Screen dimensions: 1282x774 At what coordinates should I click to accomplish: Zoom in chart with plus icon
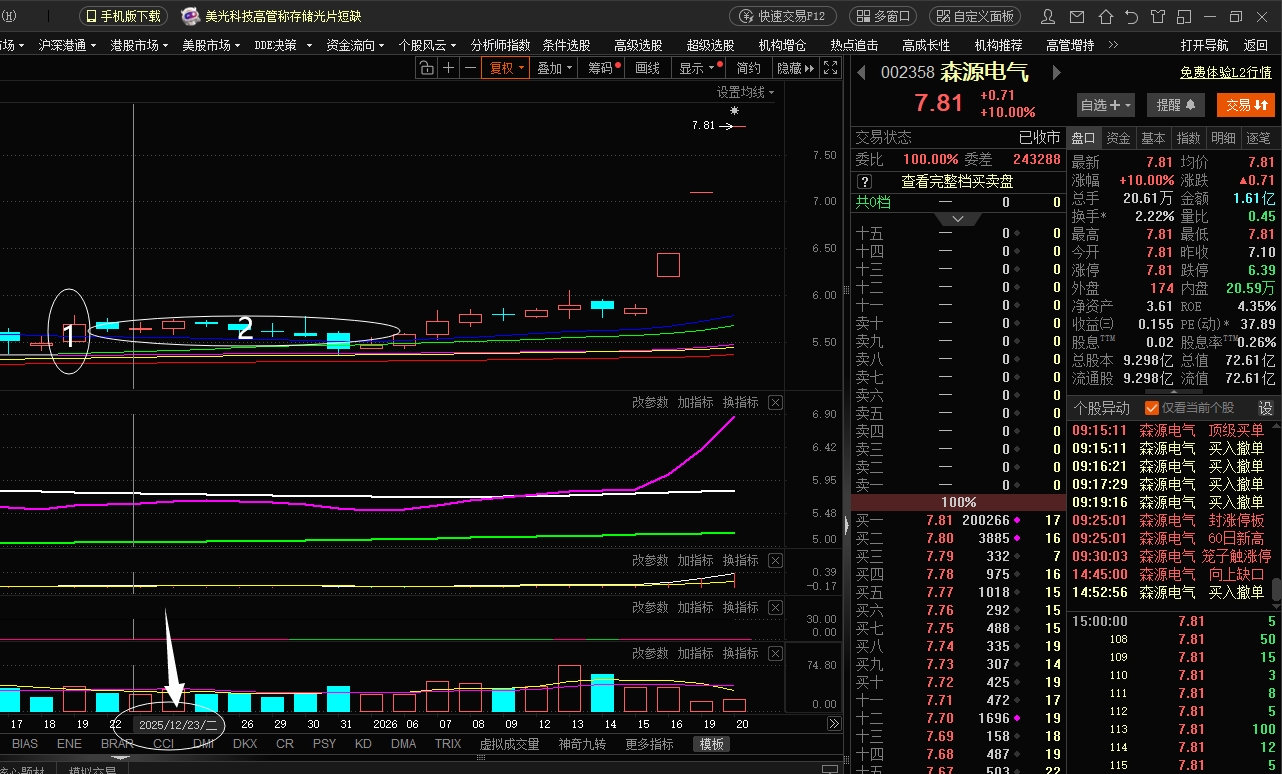448,68
